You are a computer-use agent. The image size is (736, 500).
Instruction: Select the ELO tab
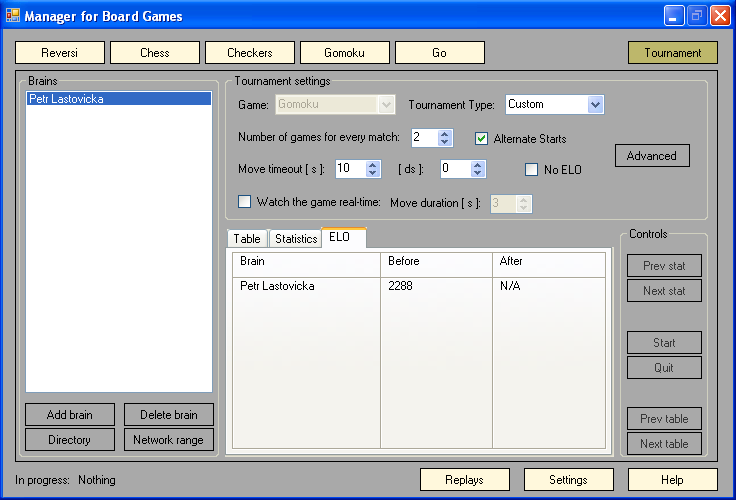click(x=343, y=237)
